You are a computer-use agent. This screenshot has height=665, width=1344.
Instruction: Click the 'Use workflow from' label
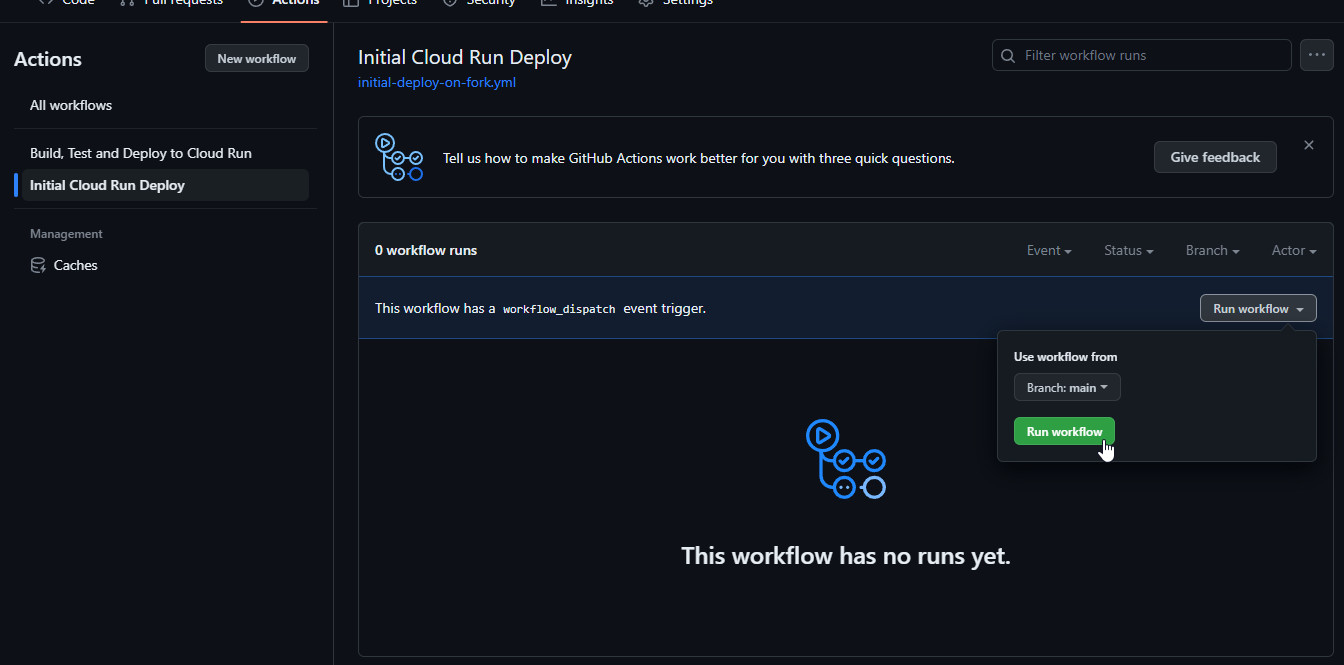click(1065, 357)
